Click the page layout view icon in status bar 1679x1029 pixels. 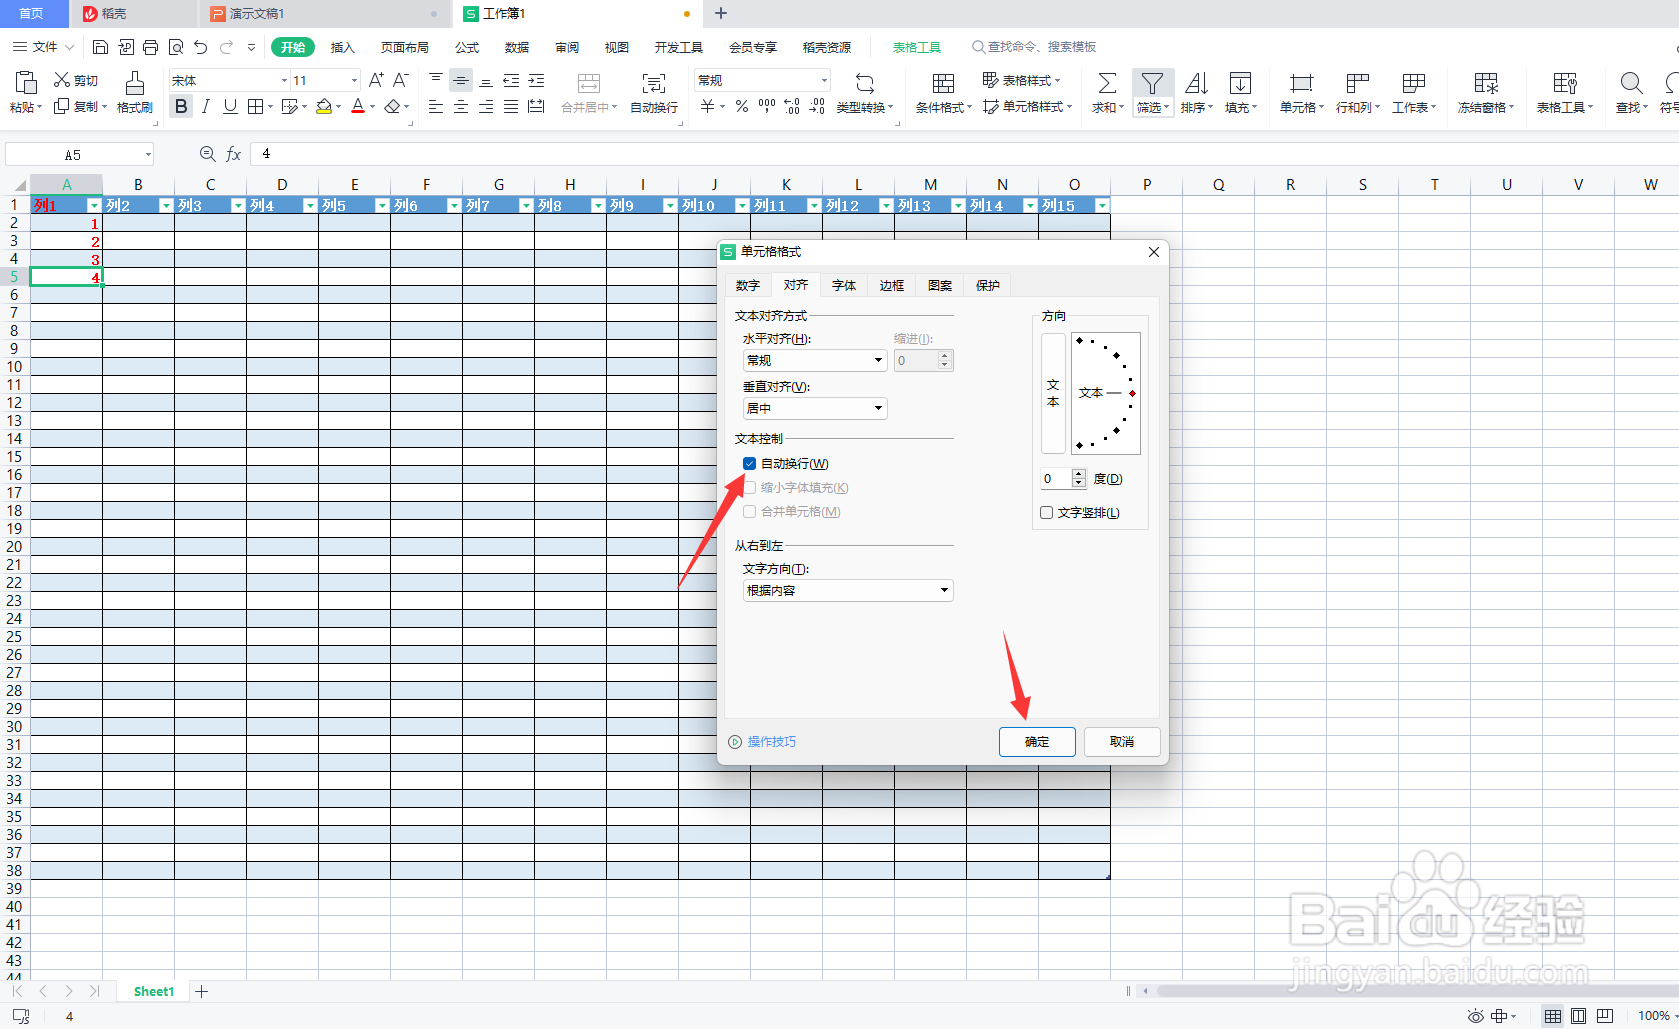click(1578, 1016)
